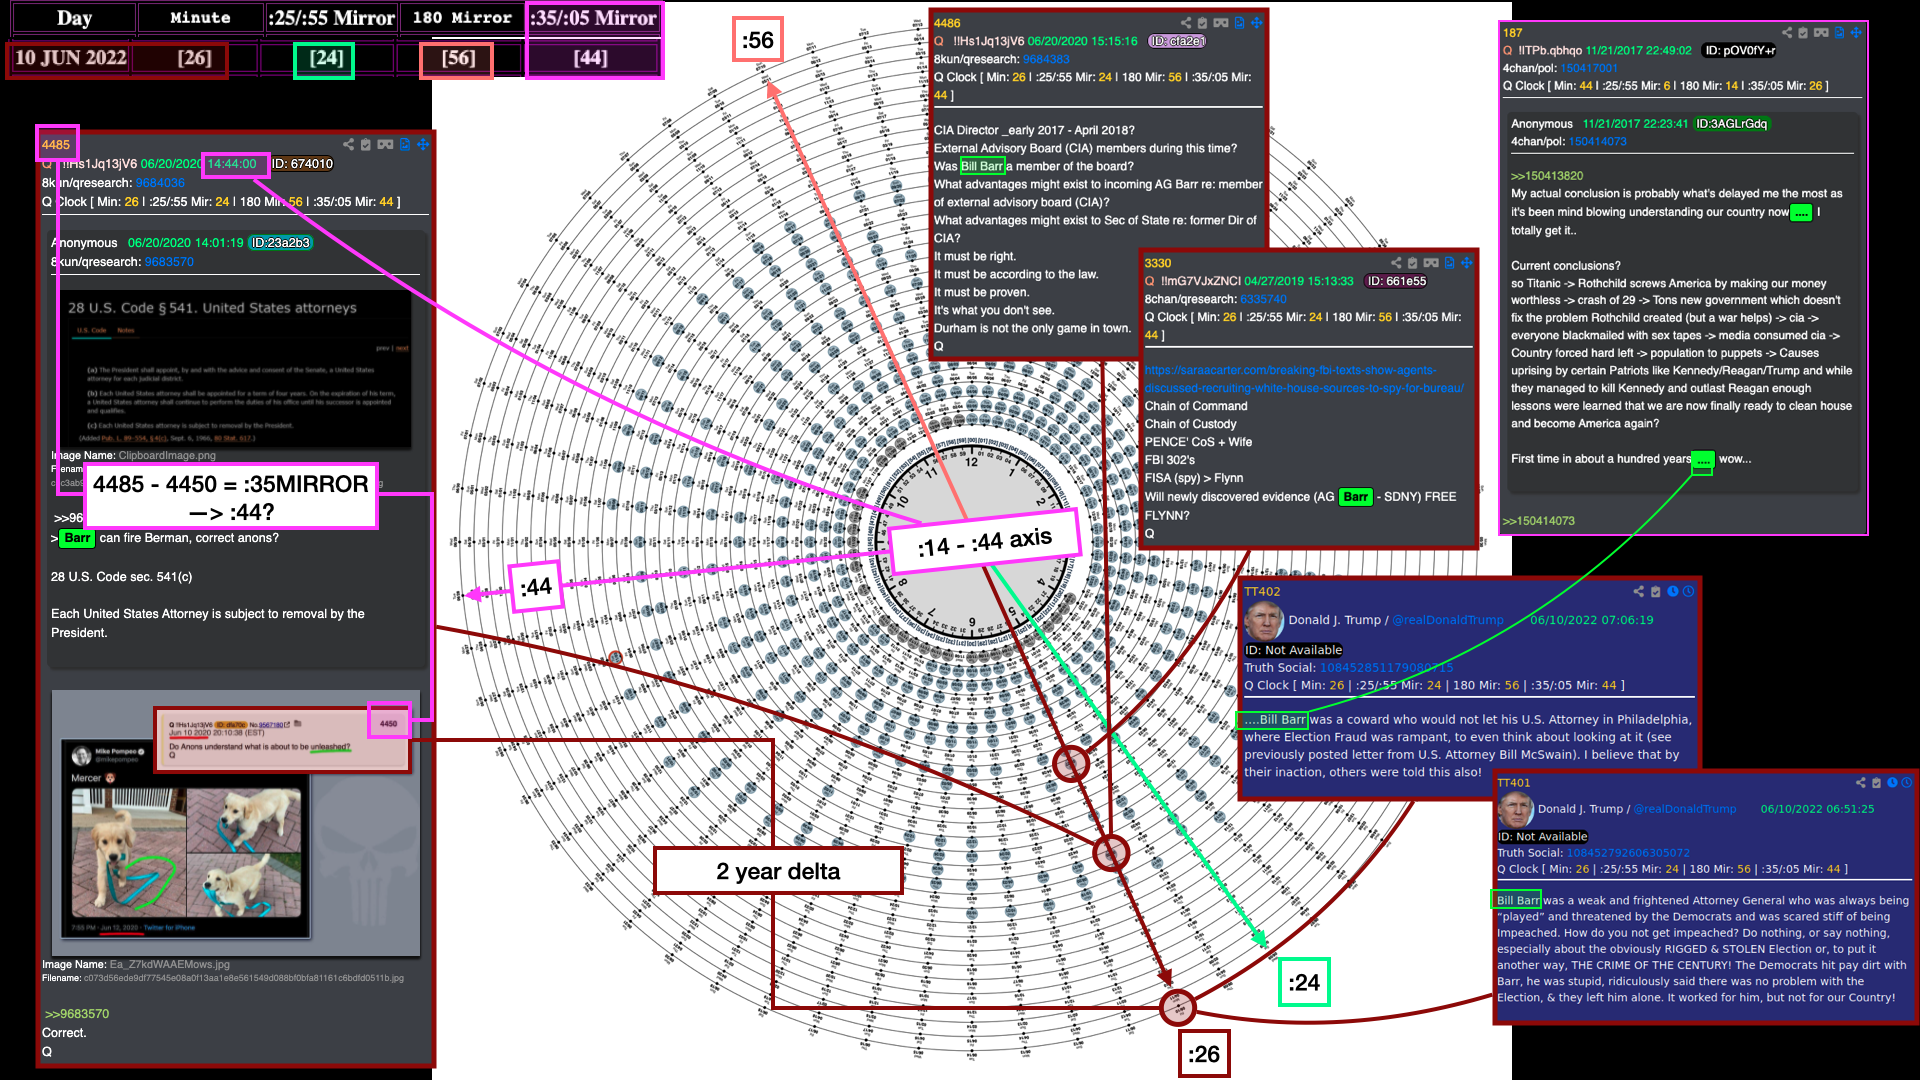Click the move arrows icon on post 3330

coord(1467,263)
